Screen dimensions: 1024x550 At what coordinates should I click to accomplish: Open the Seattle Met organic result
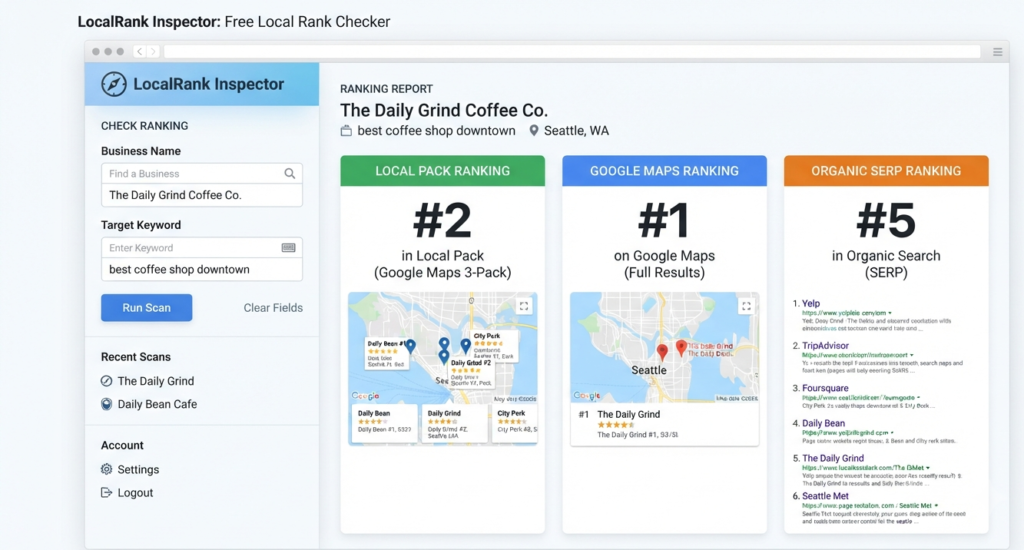(x=825, y=496)
